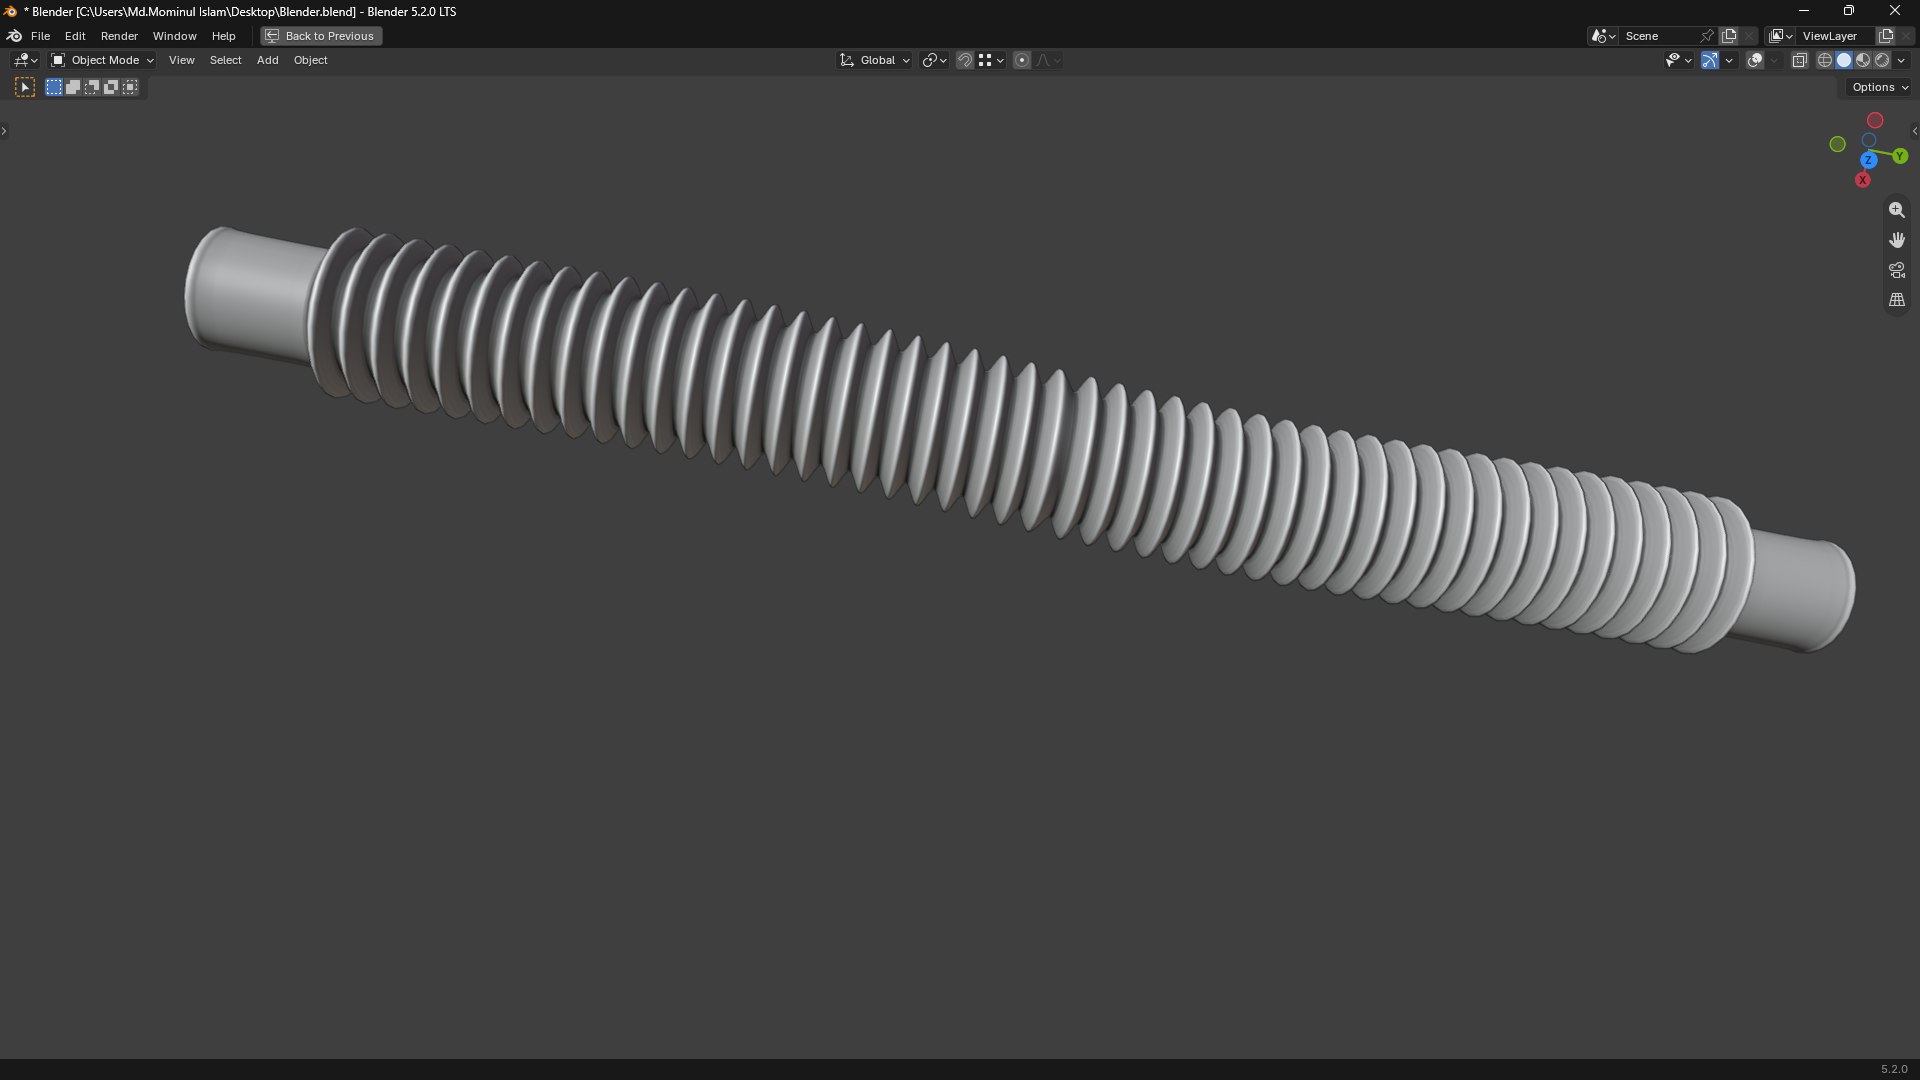Open the scene browse dropdown
The image size is (1920, 1080).
point(1603,36)
